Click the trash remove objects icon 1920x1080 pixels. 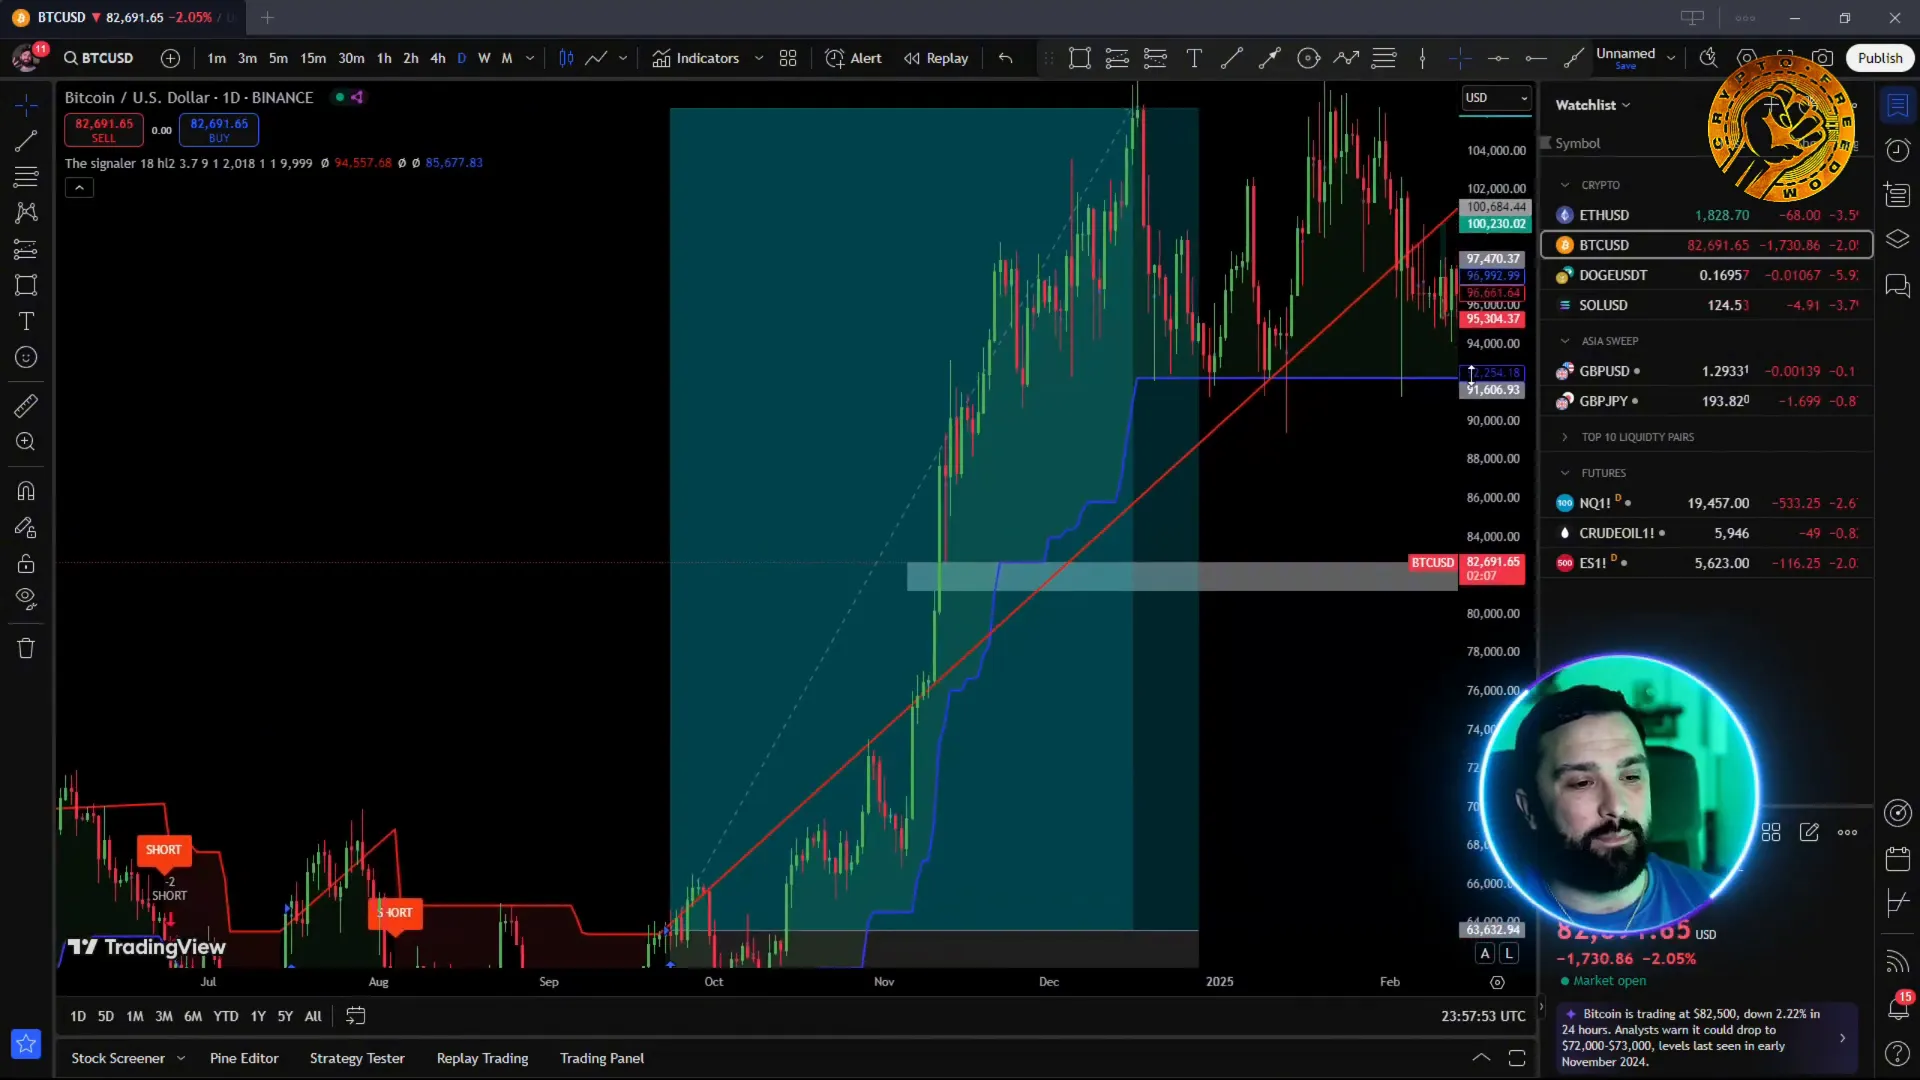tap(26, 648)
